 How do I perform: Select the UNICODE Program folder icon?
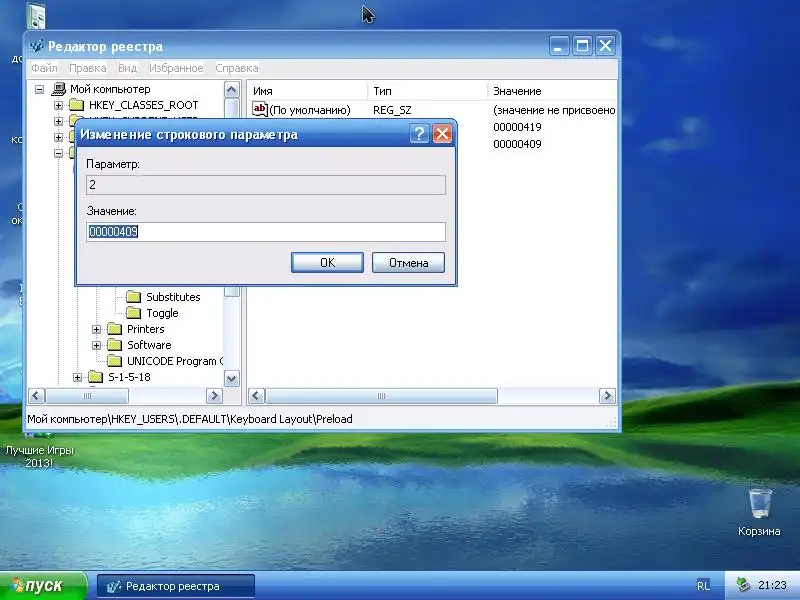click(x=115, y=361)
